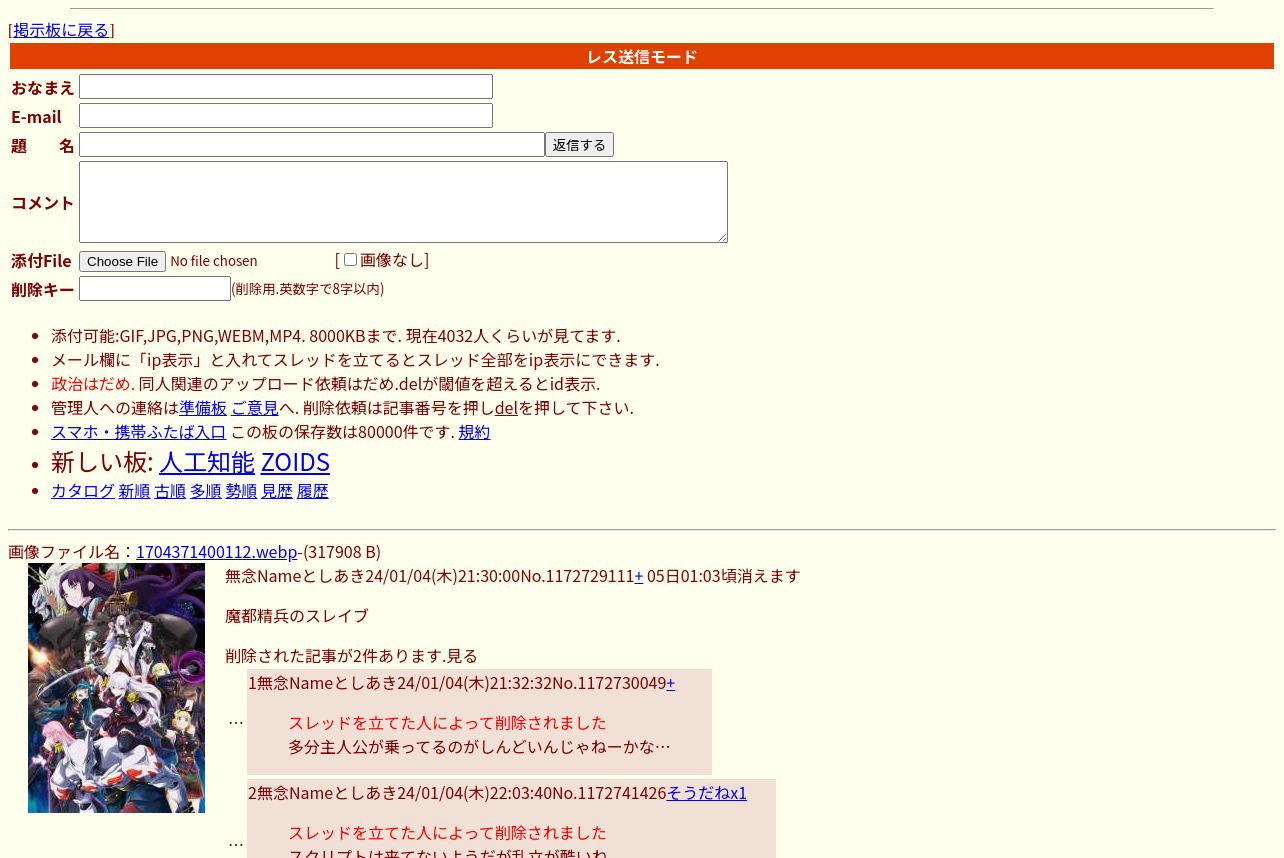Screen dimensions: 1284x858
Task: Focus the E-mail input field
Action: click(286, 116)
